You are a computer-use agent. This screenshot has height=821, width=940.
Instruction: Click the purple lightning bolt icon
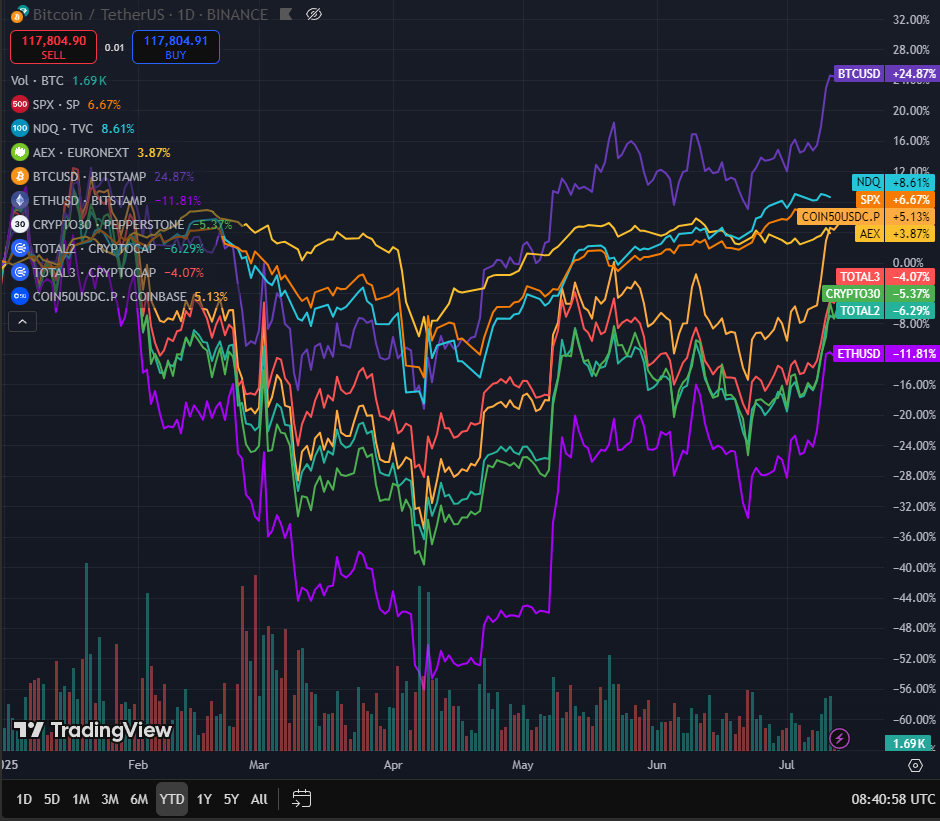(x=839, y=738)
